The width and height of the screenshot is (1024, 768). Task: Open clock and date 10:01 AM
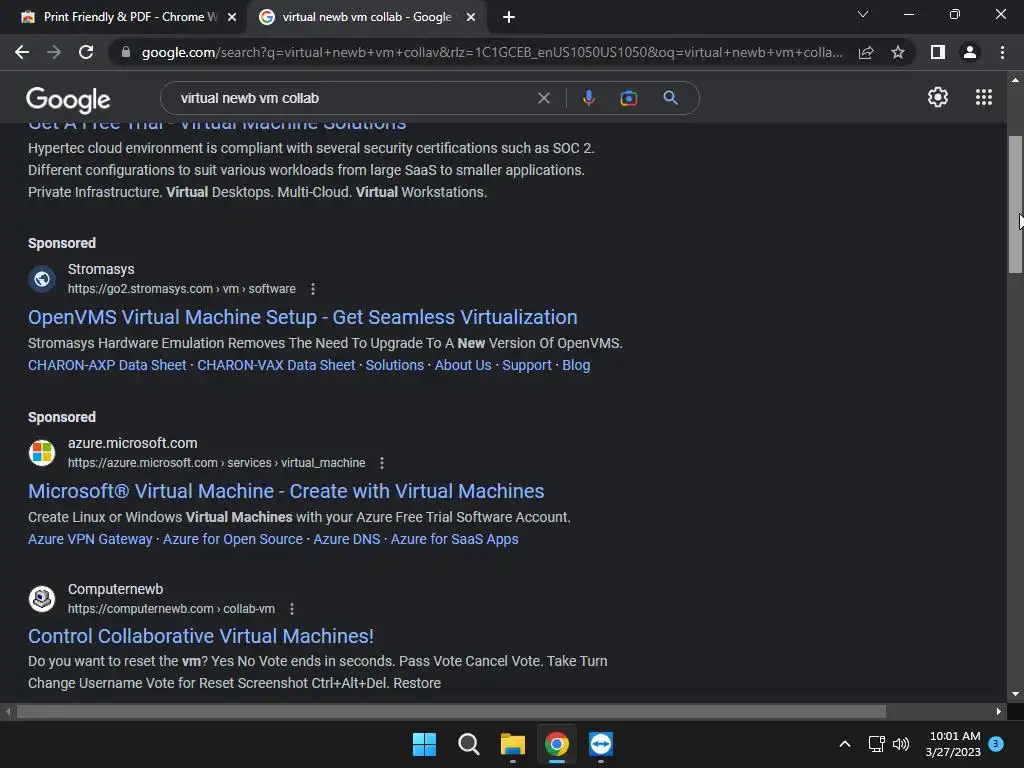[953, 744]
